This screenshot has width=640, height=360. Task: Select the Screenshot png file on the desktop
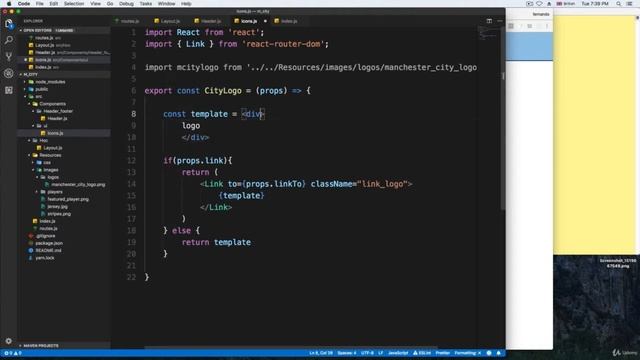[618, 263]
